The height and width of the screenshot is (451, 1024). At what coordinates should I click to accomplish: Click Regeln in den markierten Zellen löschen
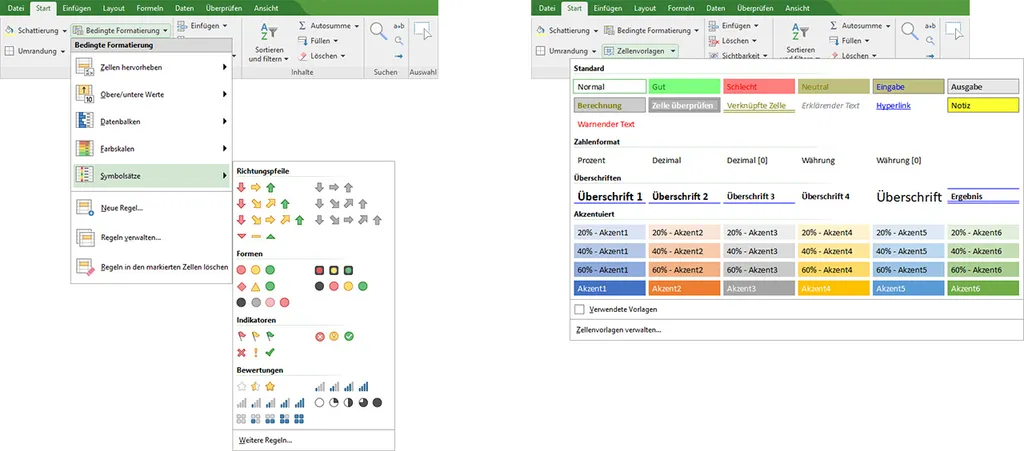[152, 267]
